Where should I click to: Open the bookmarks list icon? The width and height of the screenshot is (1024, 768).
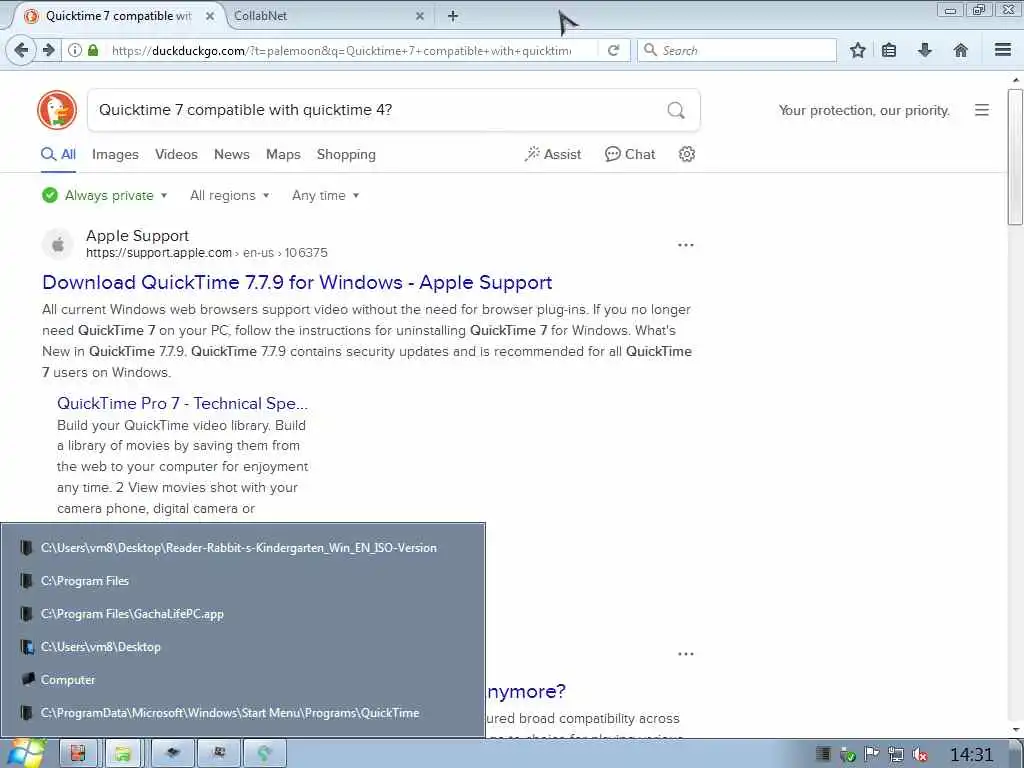click(x=889, y=50)
